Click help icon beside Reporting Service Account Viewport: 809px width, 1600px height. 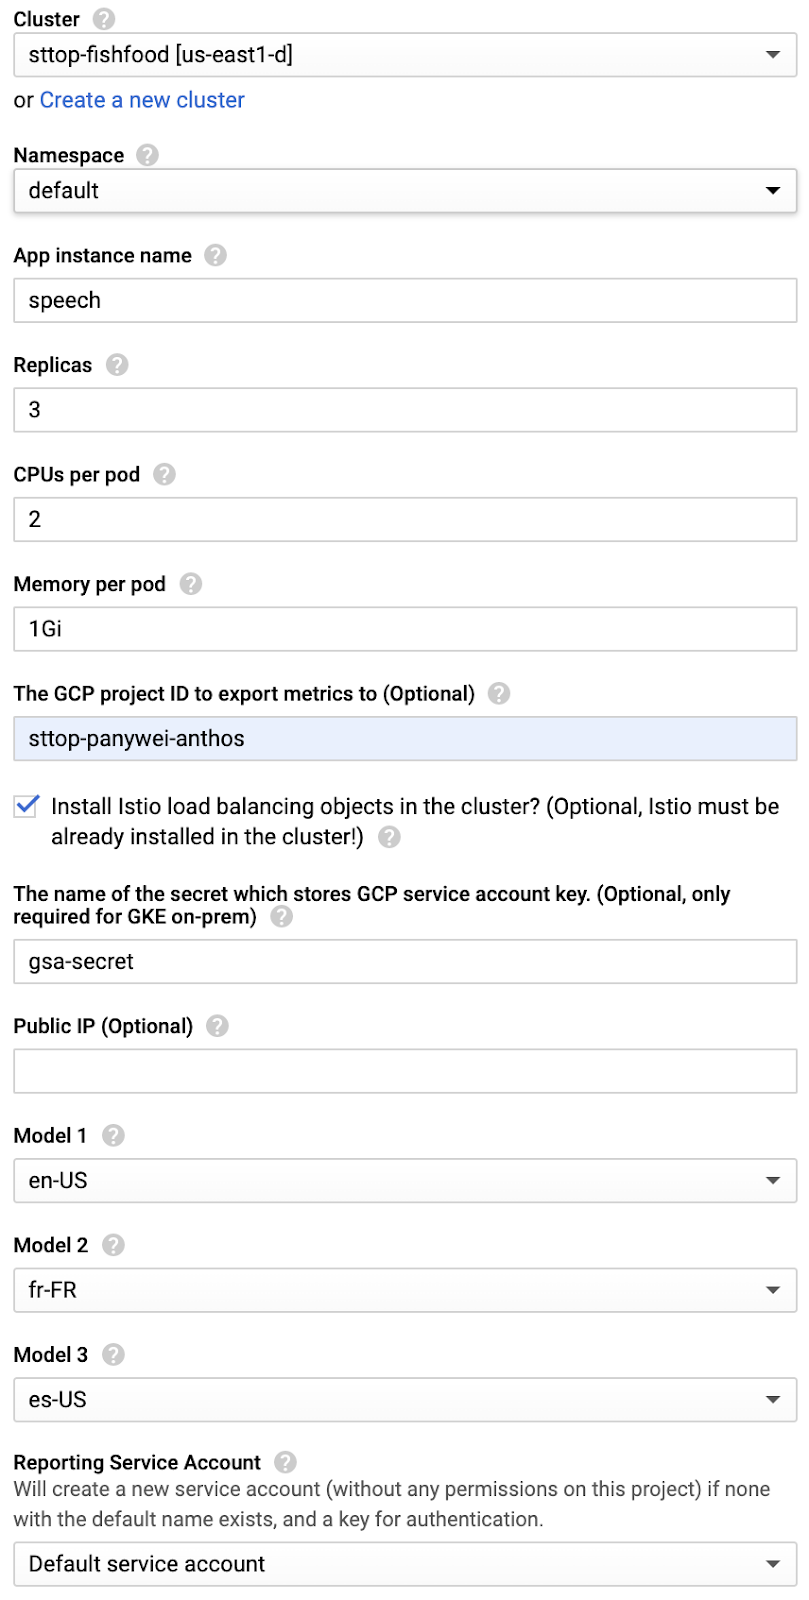click(285, 1462)
